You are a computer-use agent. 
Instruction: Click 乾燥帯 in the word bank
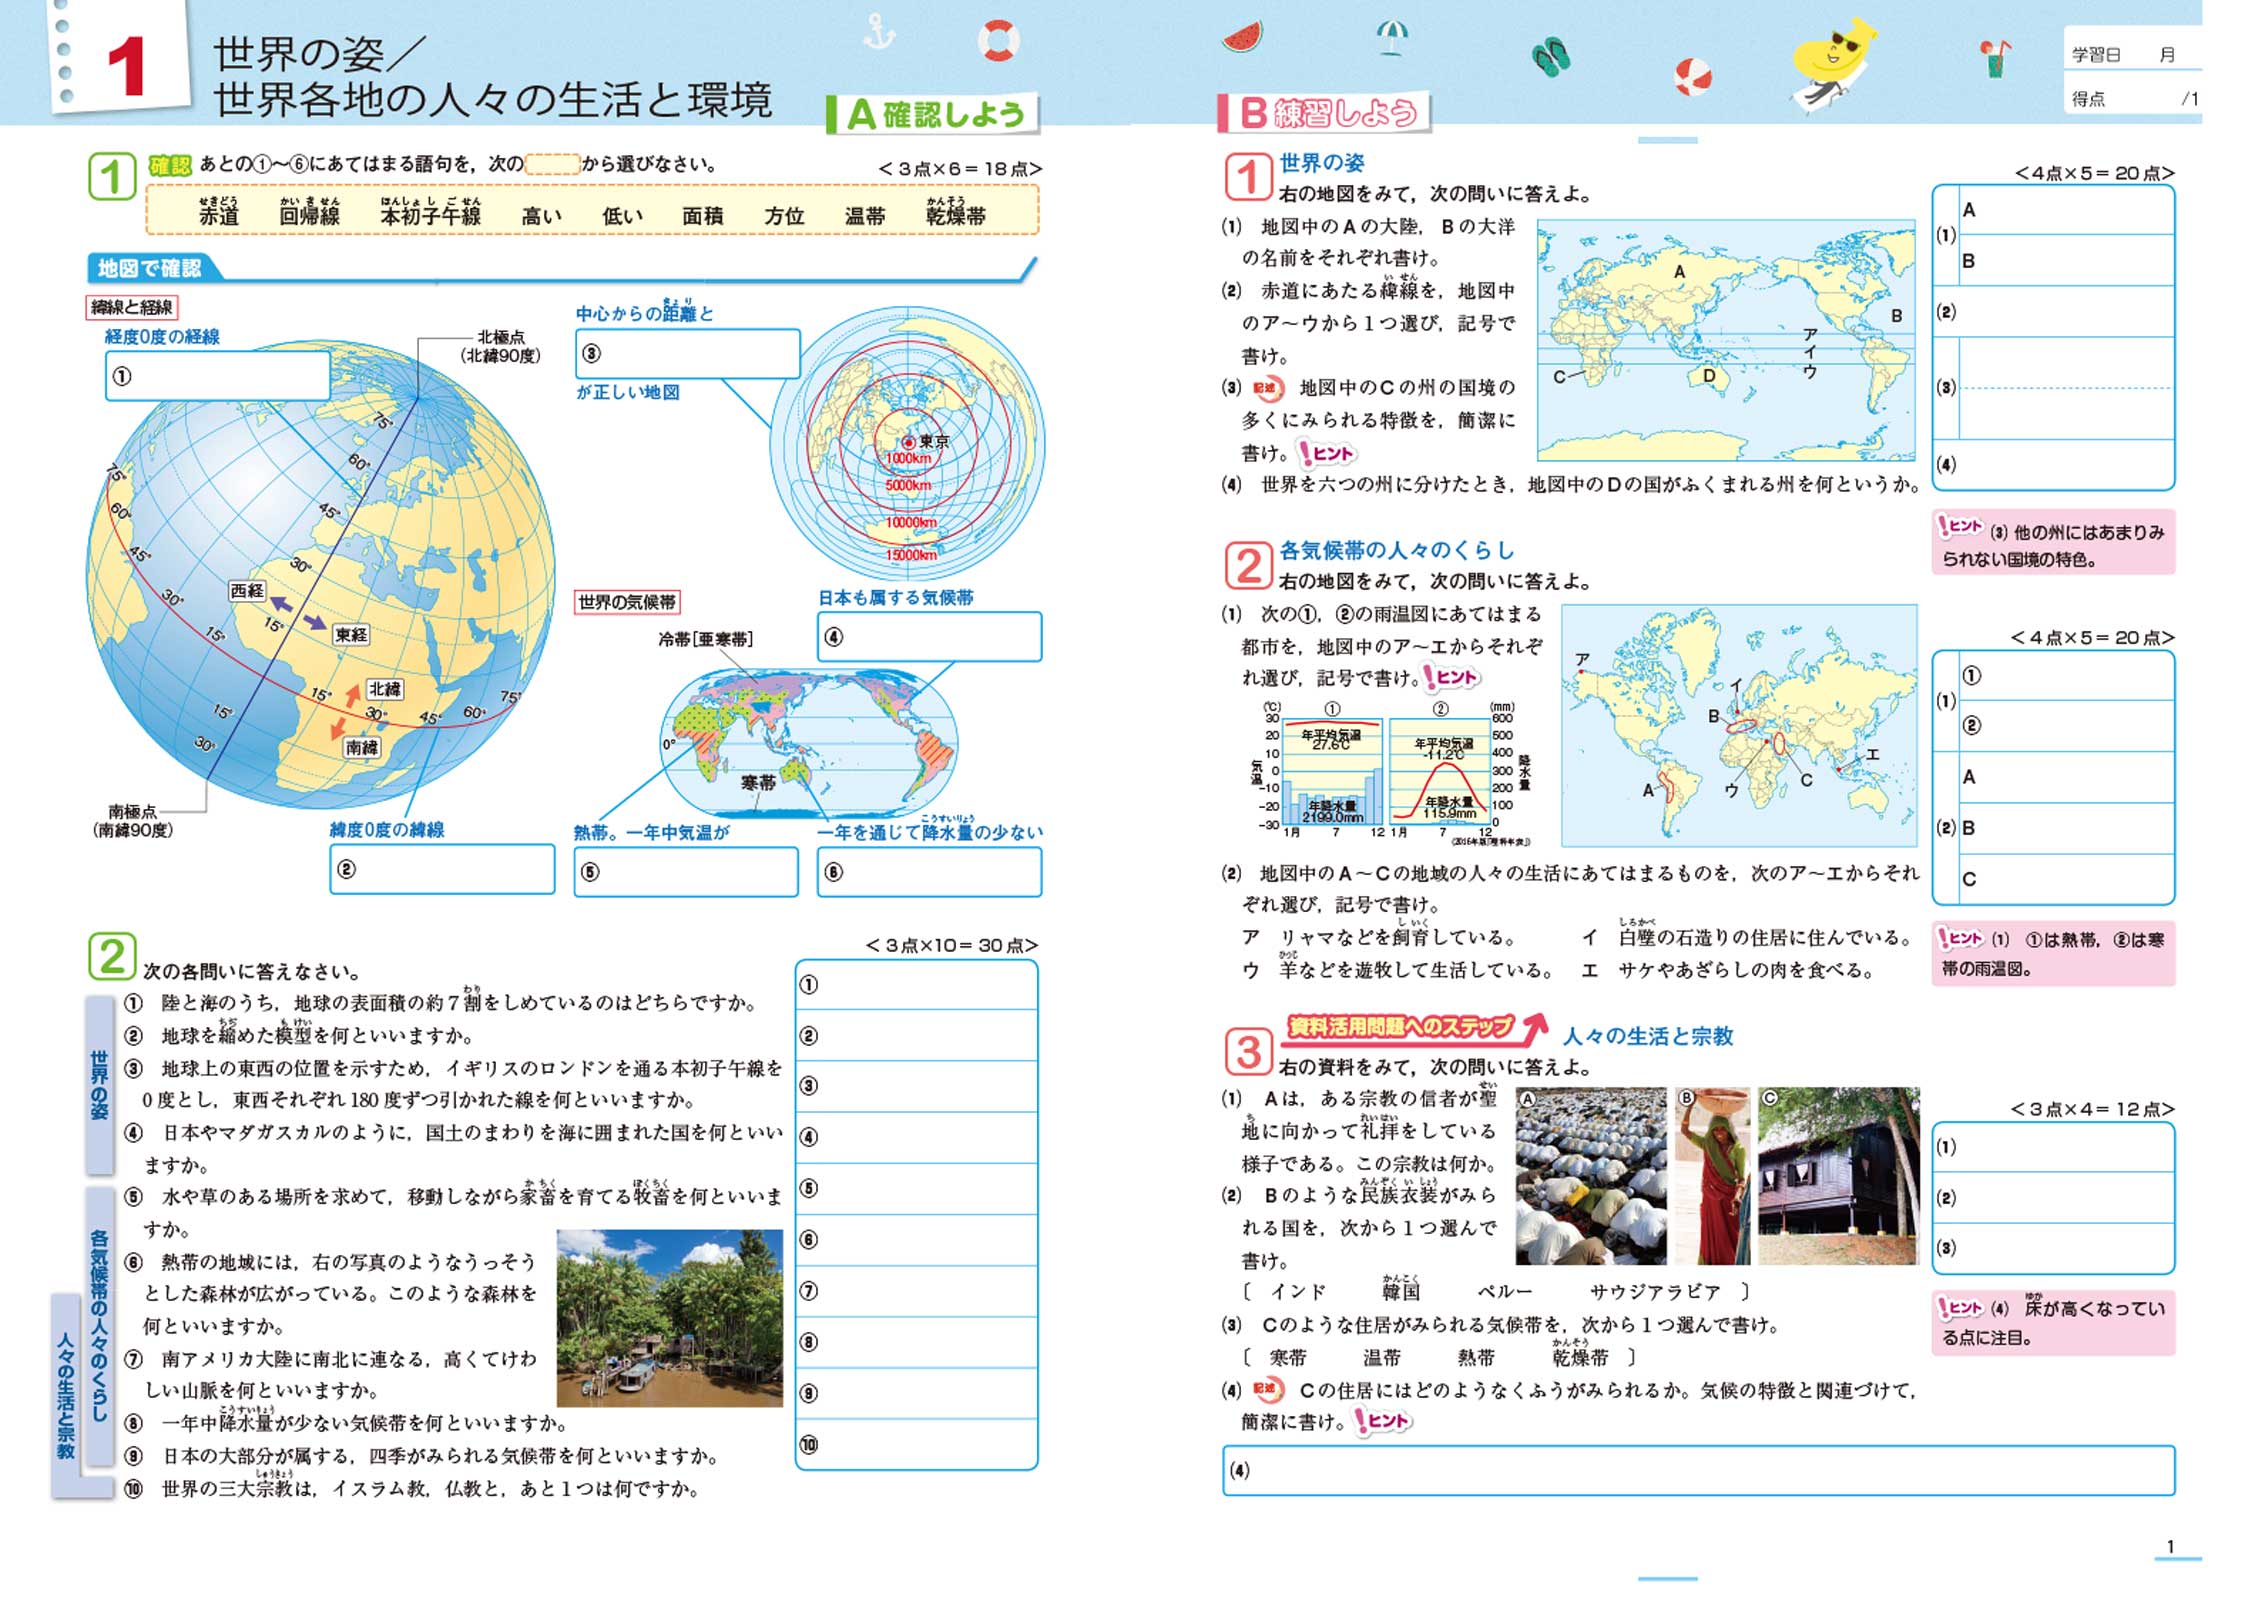coord(956,215)
